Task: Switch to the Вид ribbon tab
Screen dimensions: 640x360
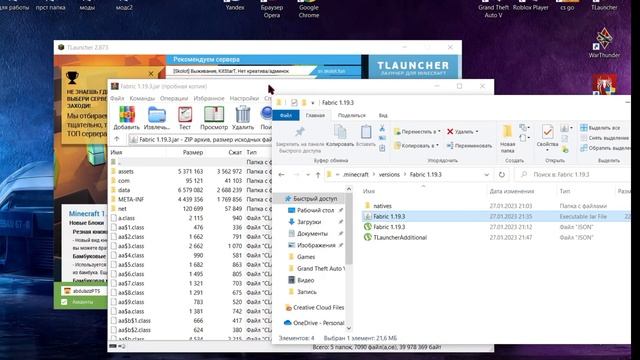Action: (x=383, y=116)
